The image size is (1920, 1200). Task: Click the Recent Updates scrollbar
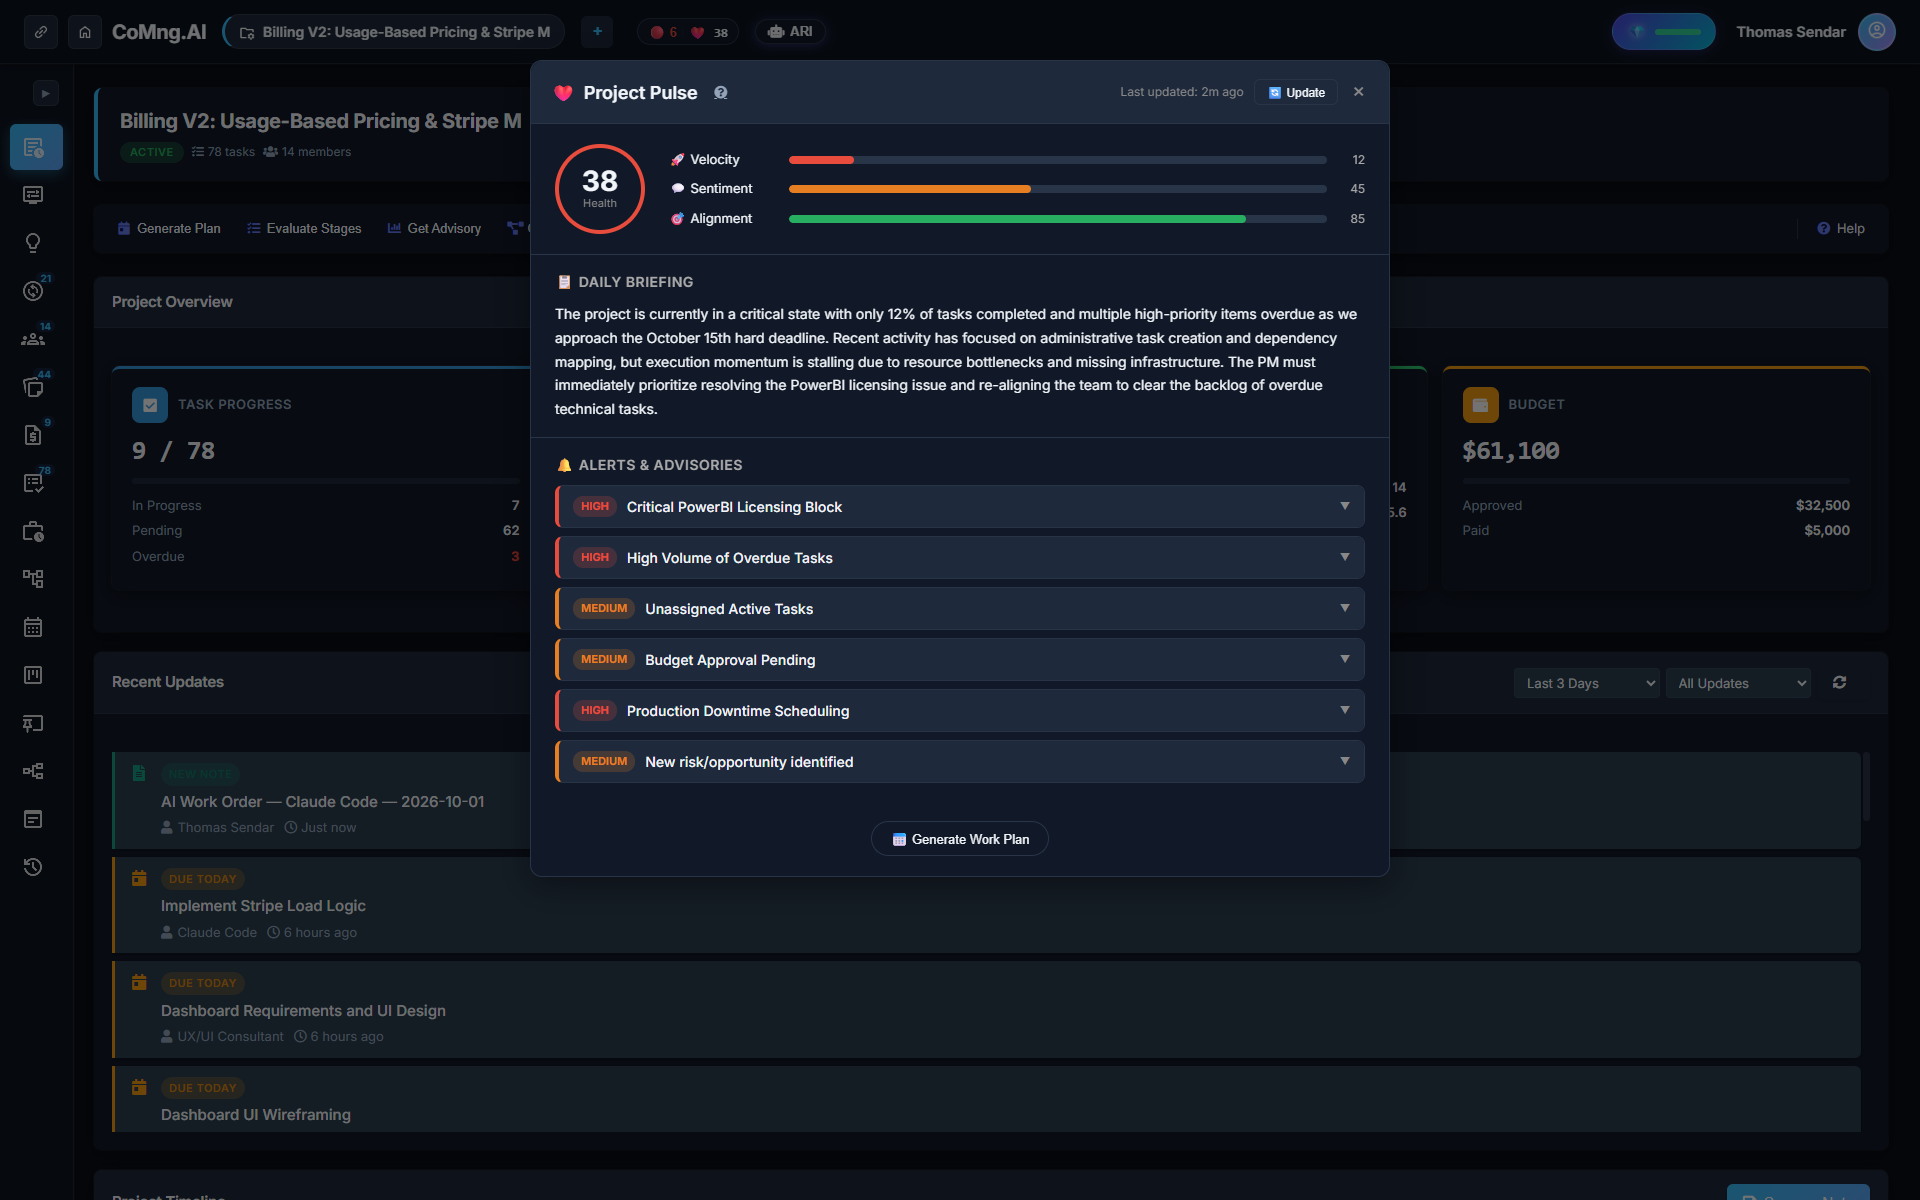(x=1866, y=786)
